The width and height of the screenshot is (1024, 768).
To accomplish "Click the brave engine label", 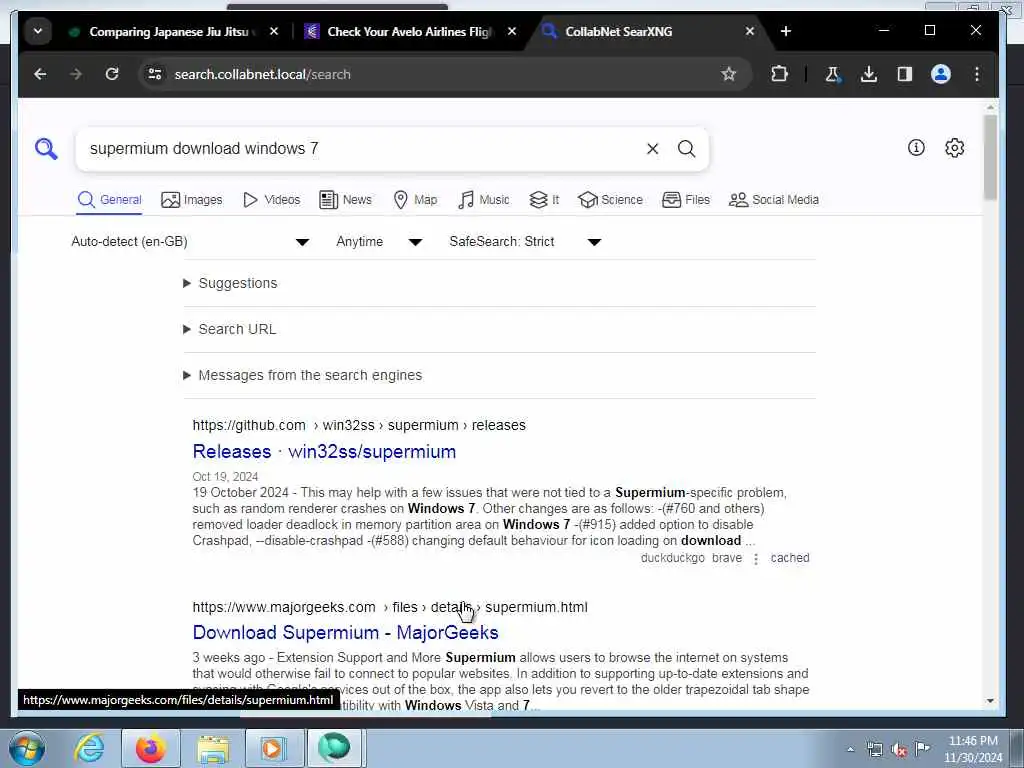I will [x=727, y=558].
